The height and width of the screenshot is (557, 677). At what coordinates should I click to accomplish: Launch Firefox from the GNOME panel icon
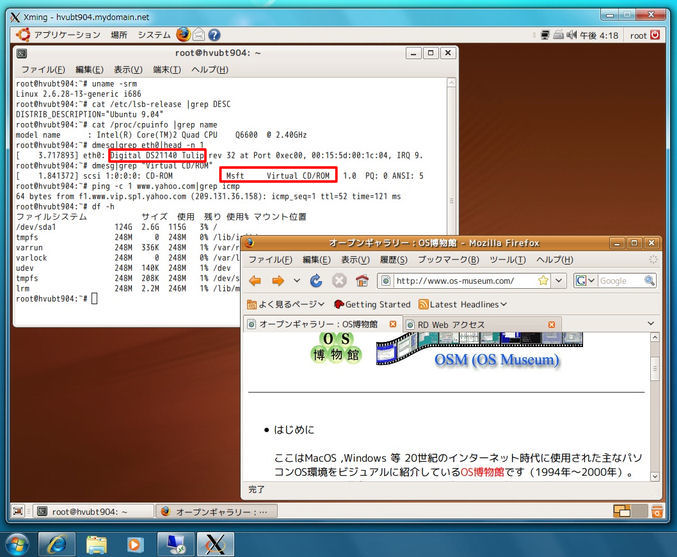[x=183, y=35]
